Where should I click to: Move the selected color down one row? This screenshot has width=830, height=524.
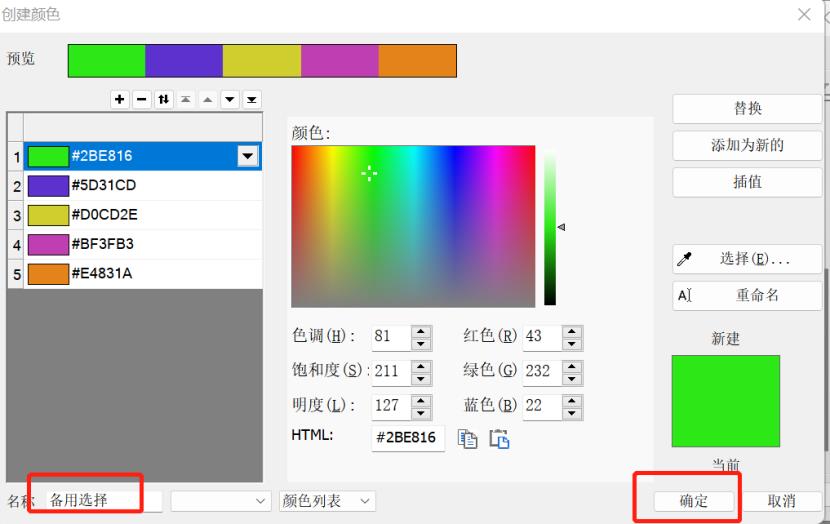(x=230, y=99)
